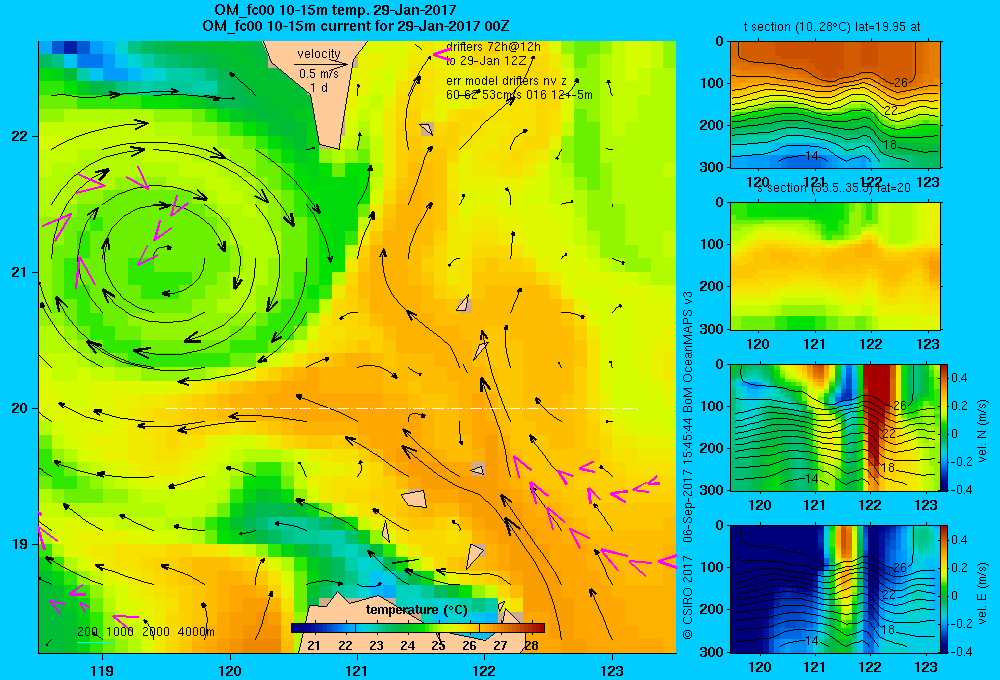Click the magenta drifter arrow beside drifters legend

coord(442,54)
